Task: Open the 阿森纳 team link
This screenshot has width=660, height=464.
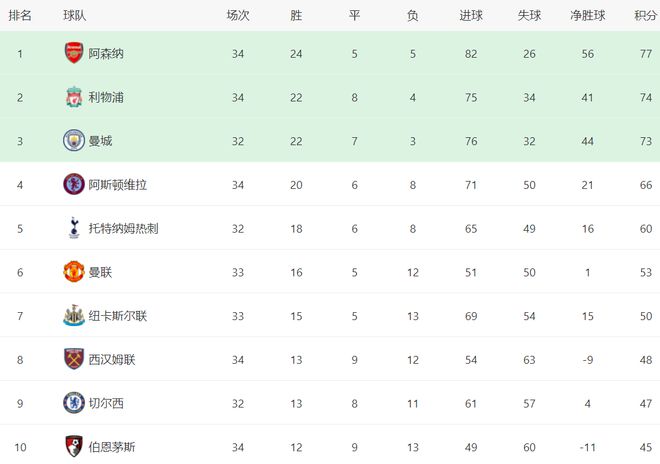Action: [106, 53]
